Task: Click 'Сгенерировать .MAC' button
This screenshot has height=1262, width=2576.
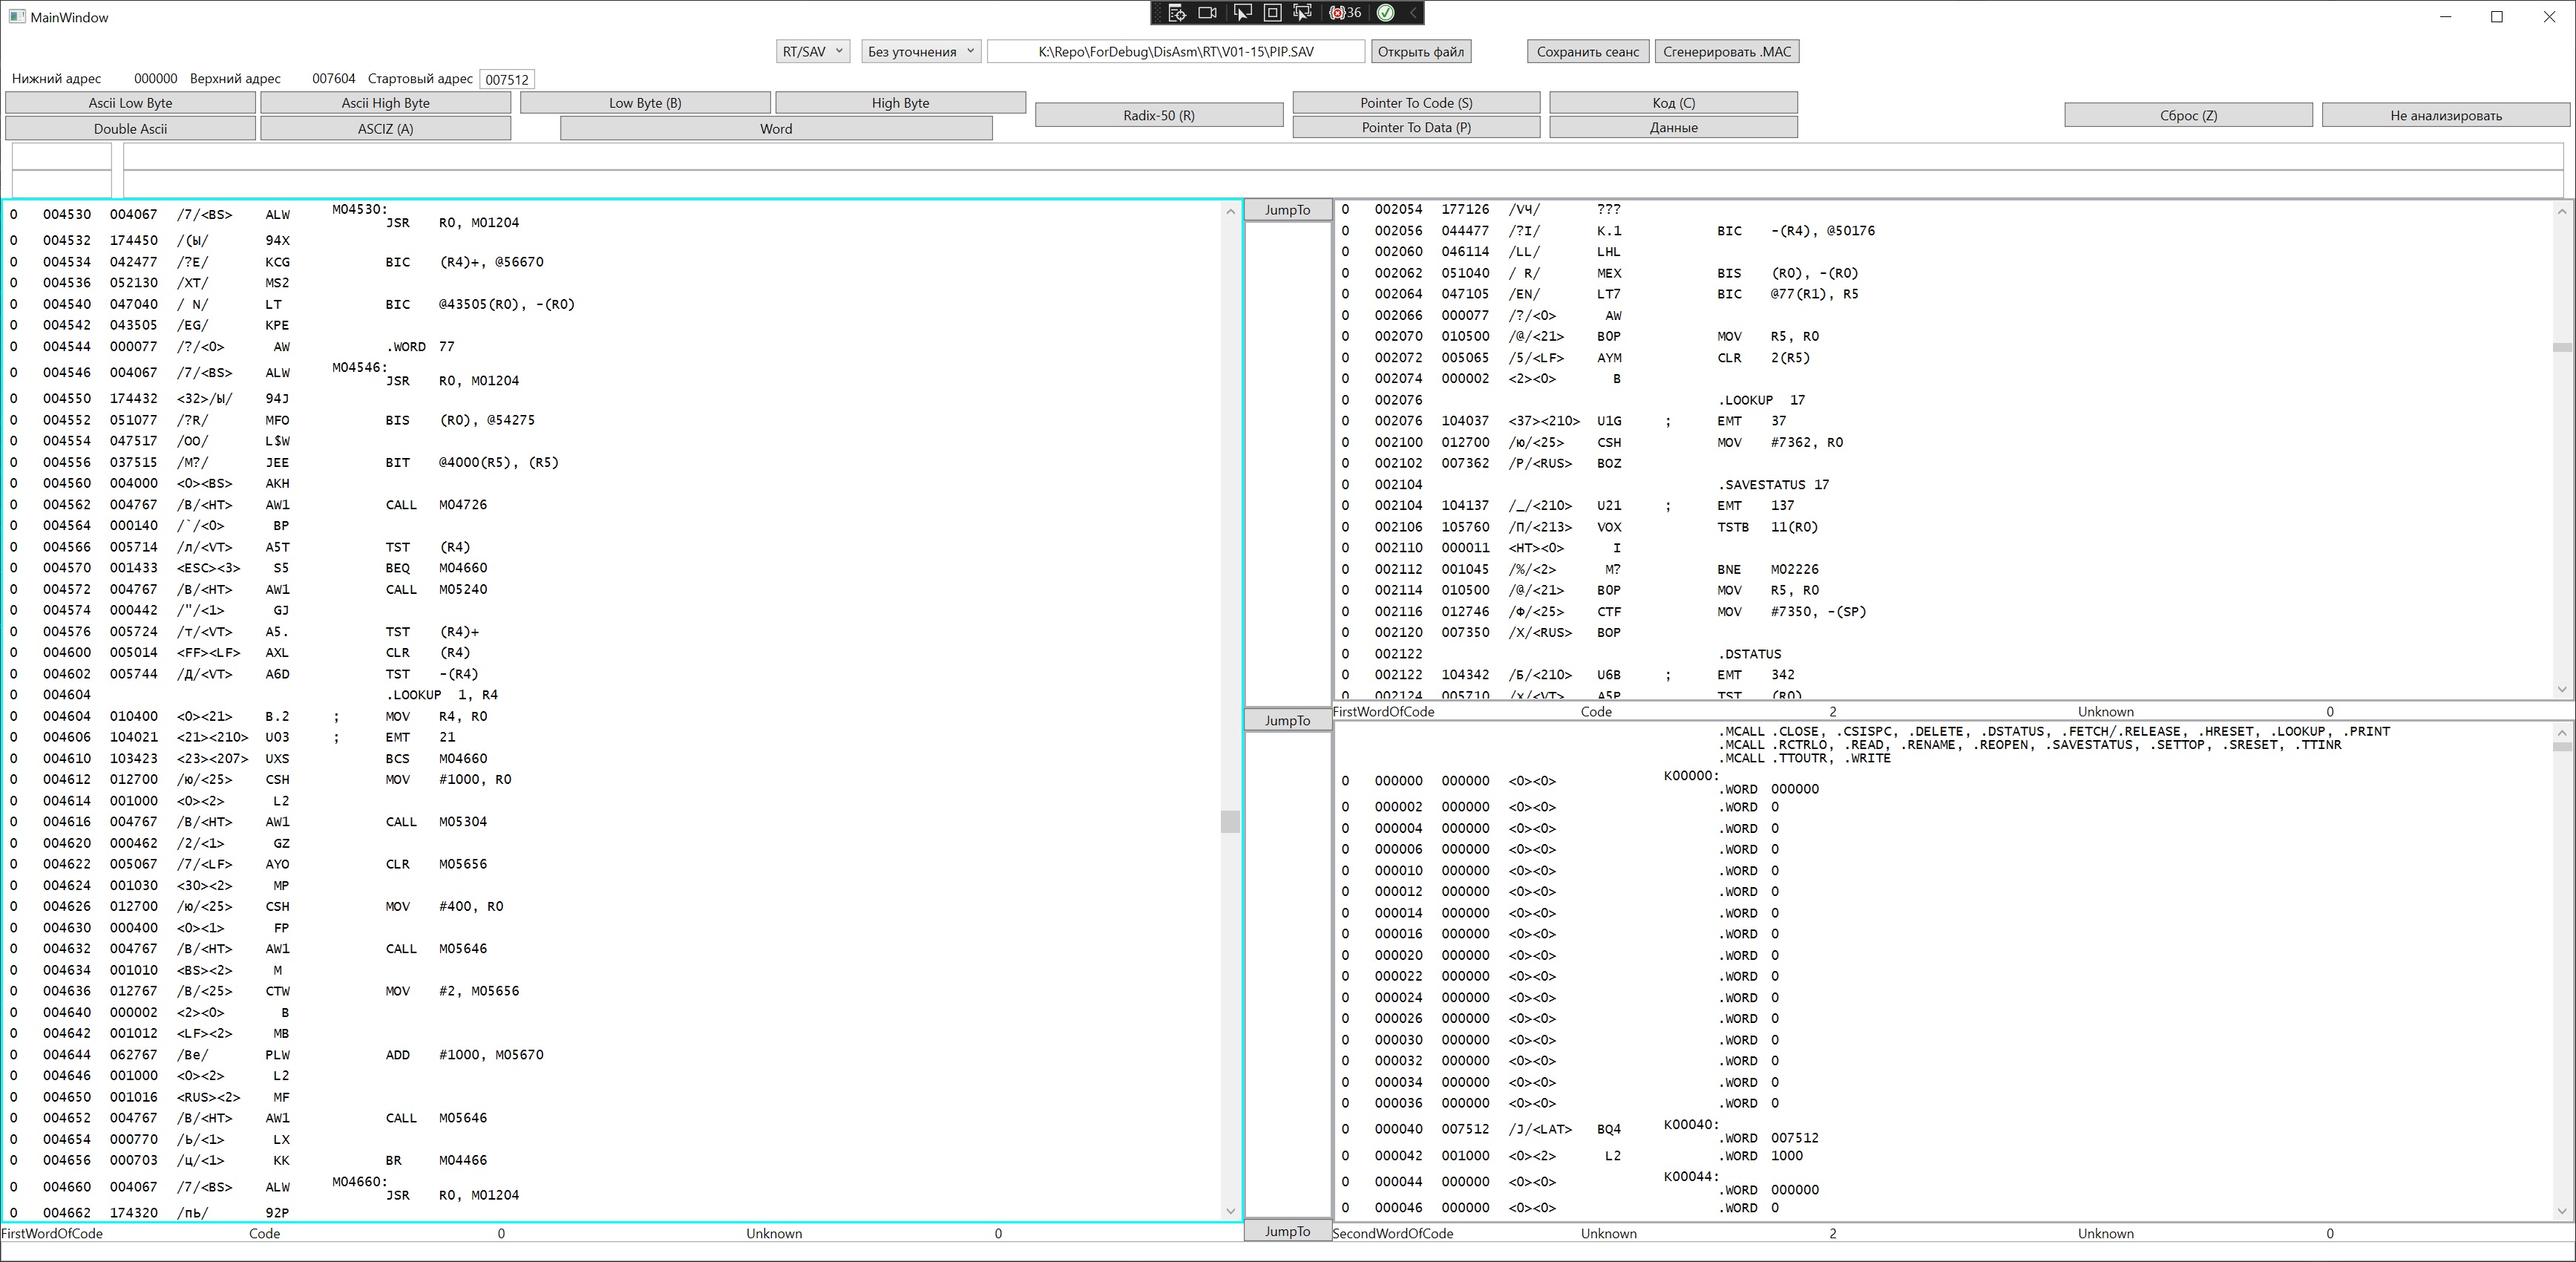Action: coord(1726,52)
